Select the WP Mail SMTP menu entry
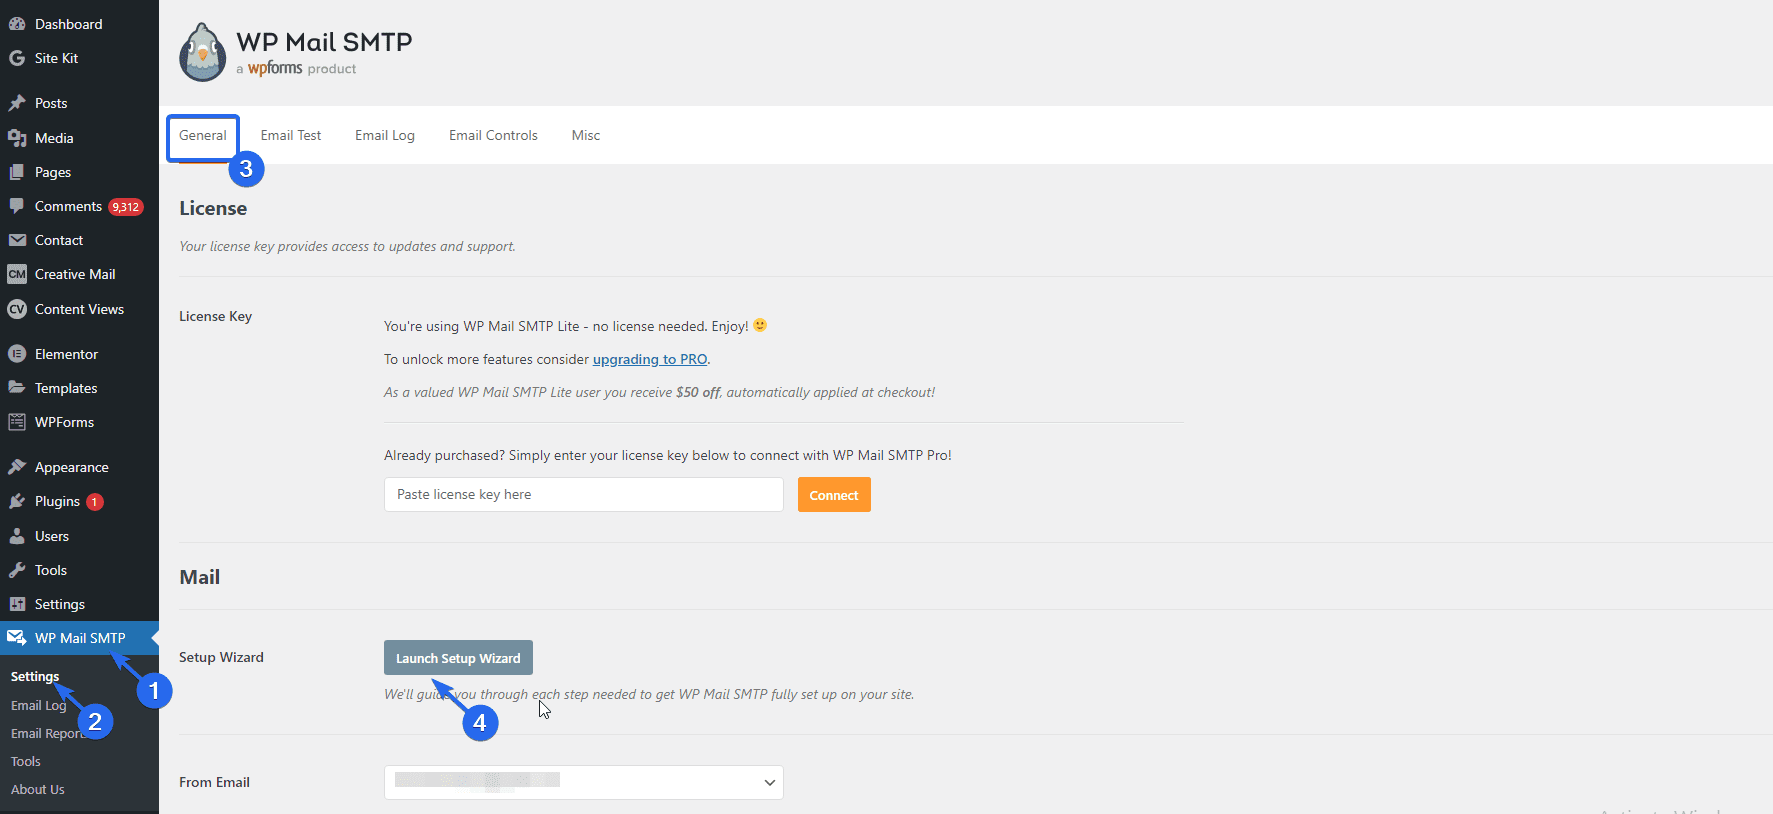 79,638
